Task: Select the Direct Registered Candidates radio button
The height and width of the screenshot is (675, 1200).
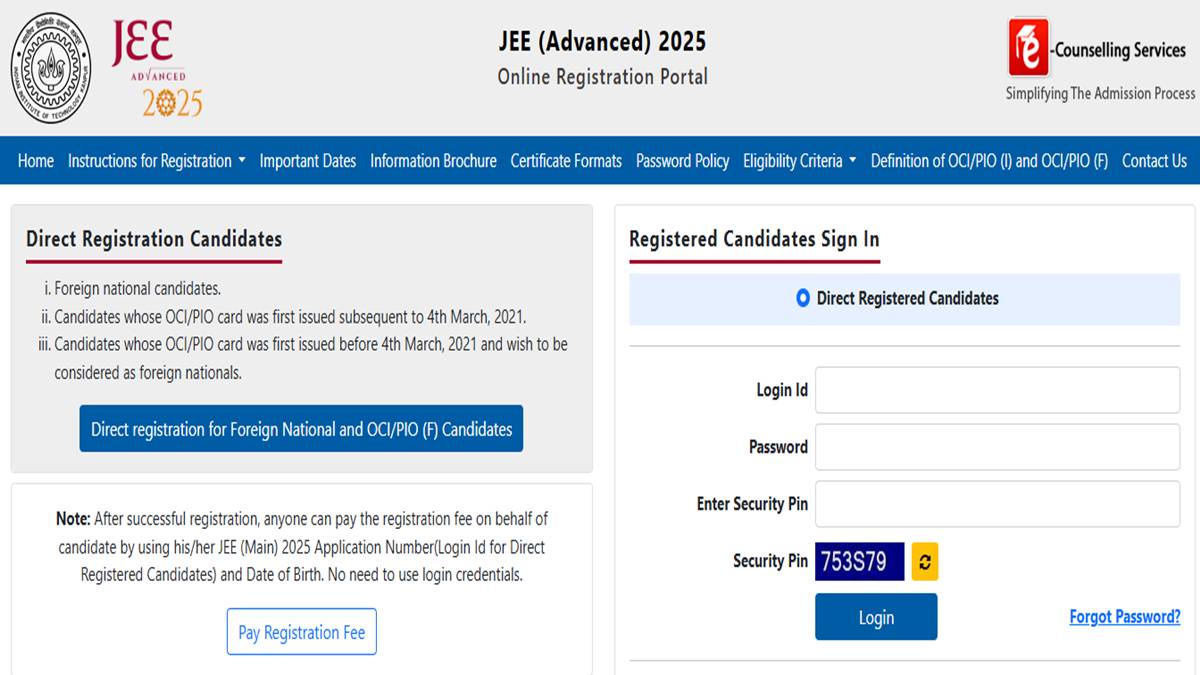Action: tap(801, 298)
